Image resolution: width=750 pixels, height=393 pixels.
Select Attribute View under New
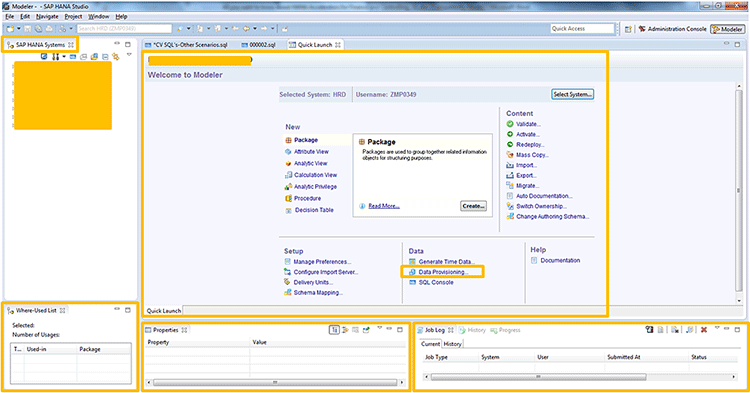click(311, 152)
